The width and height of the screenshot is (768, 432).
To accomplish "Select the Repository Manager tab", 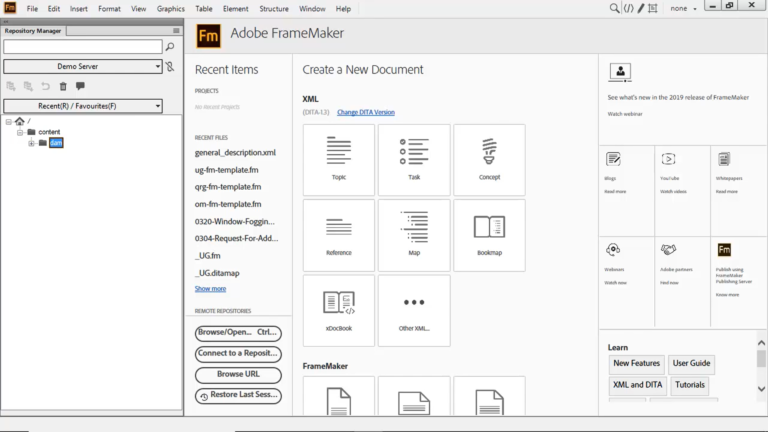I will 33,30.
